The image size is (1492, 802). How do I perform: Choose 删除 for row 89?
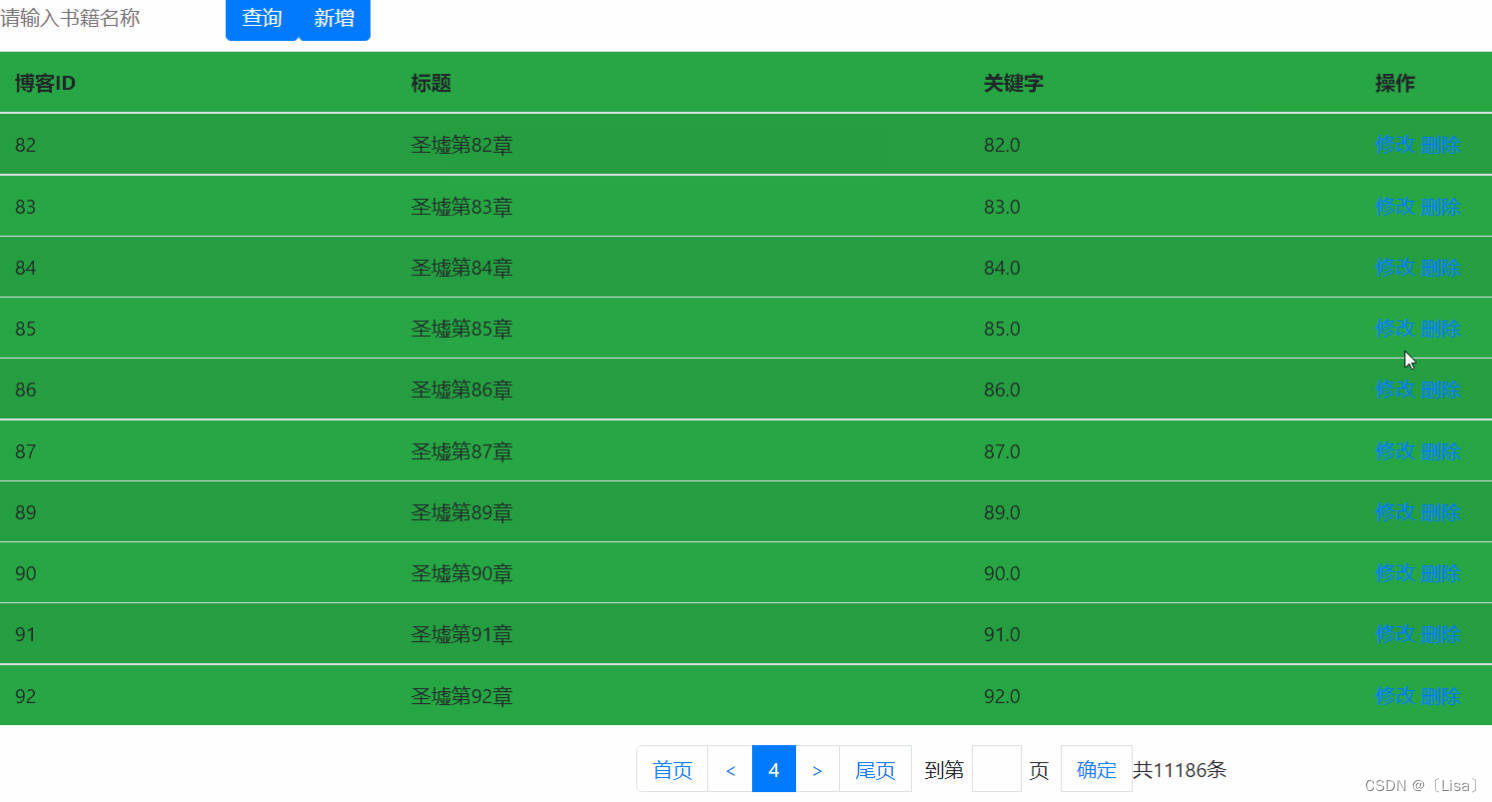(1441, 512)
